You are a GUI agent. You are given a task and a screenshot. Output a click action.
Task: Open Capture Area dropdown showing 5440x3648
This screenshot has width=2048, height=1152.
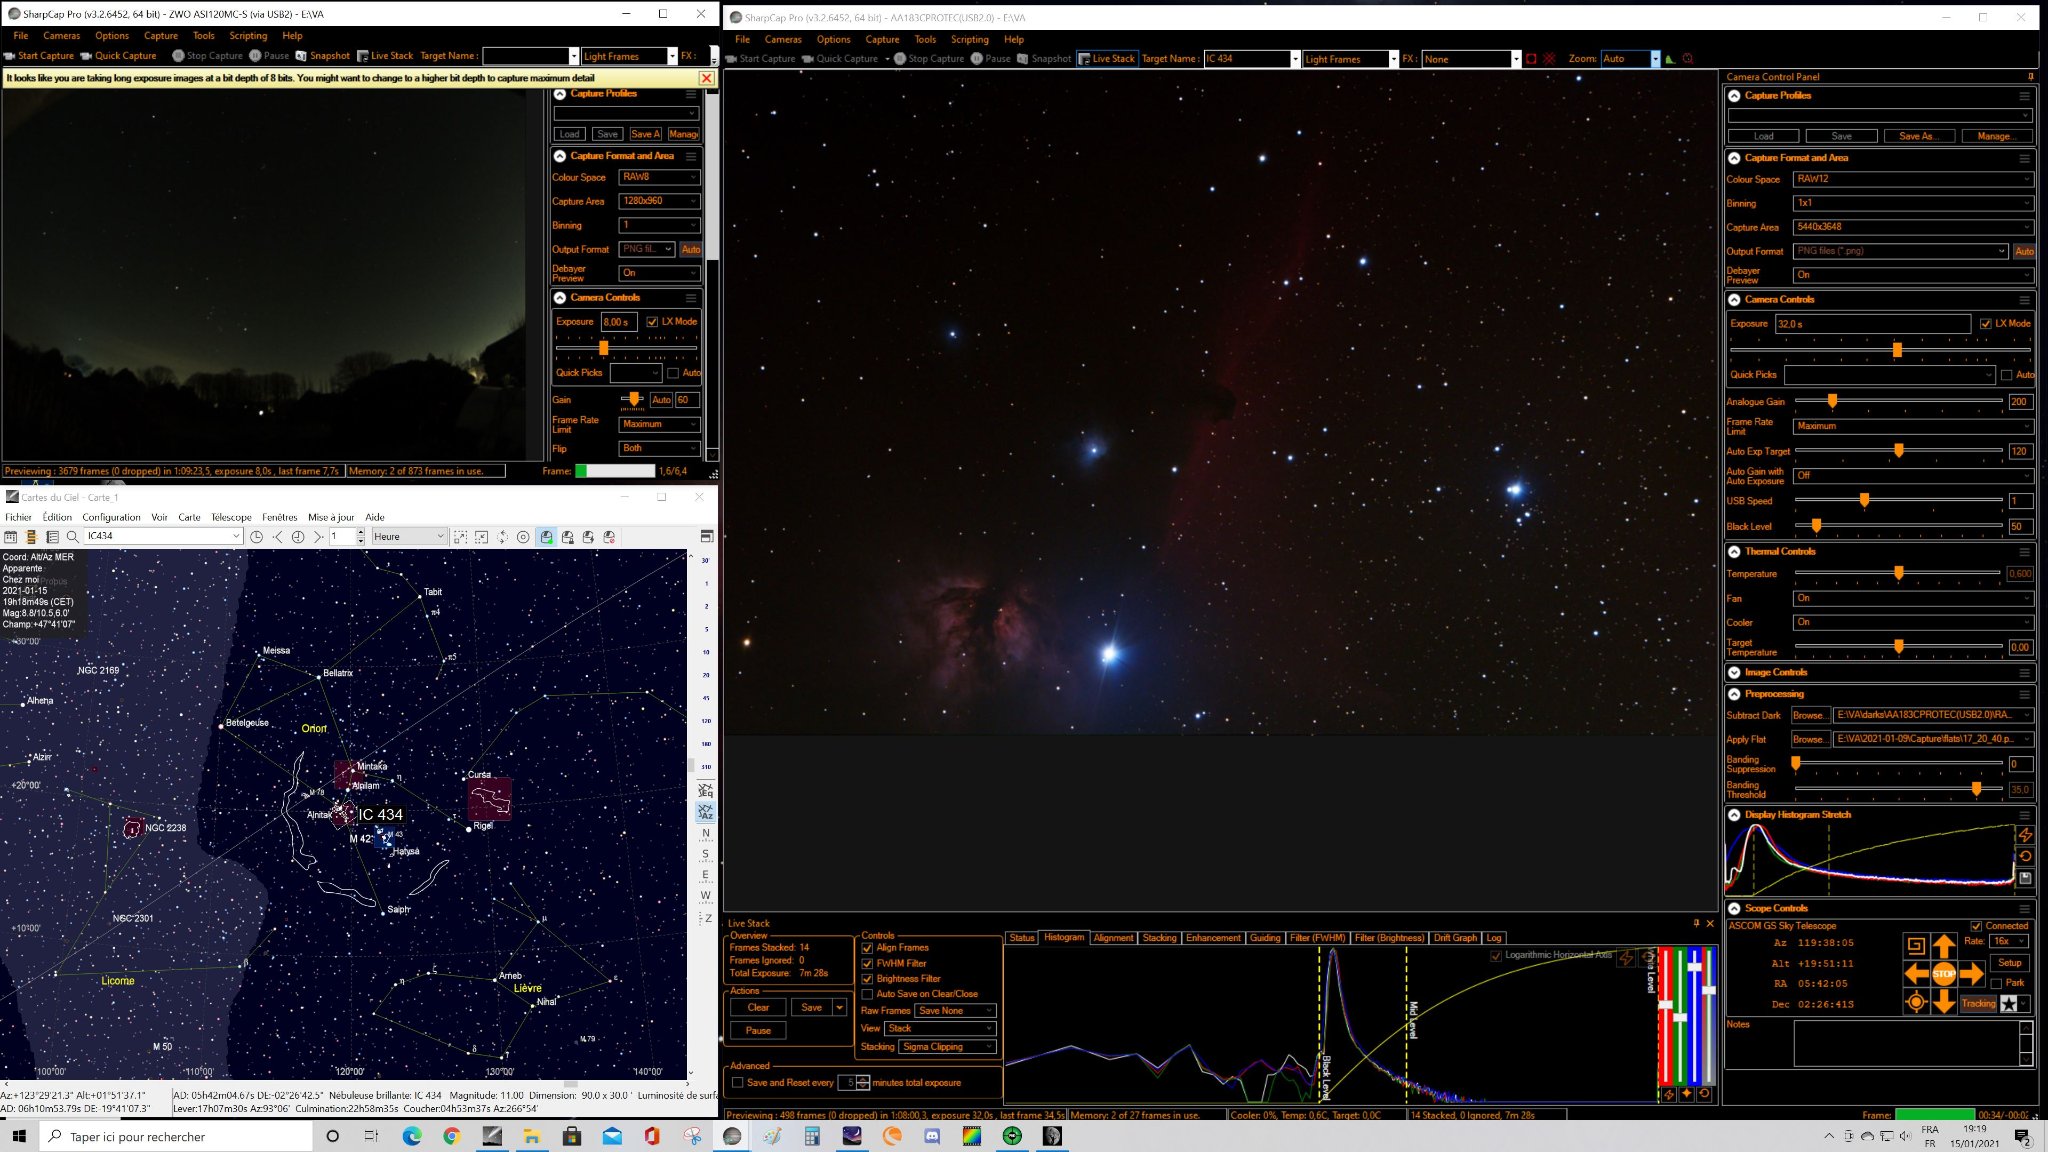[x=1913, y=227]
